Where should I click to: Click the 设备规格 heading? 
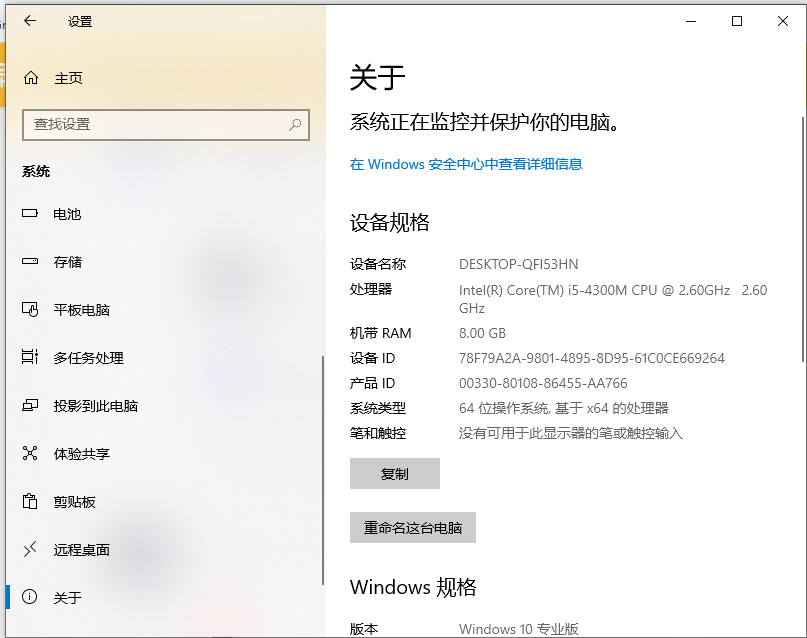pyautogui.click(x=390, y=222)
